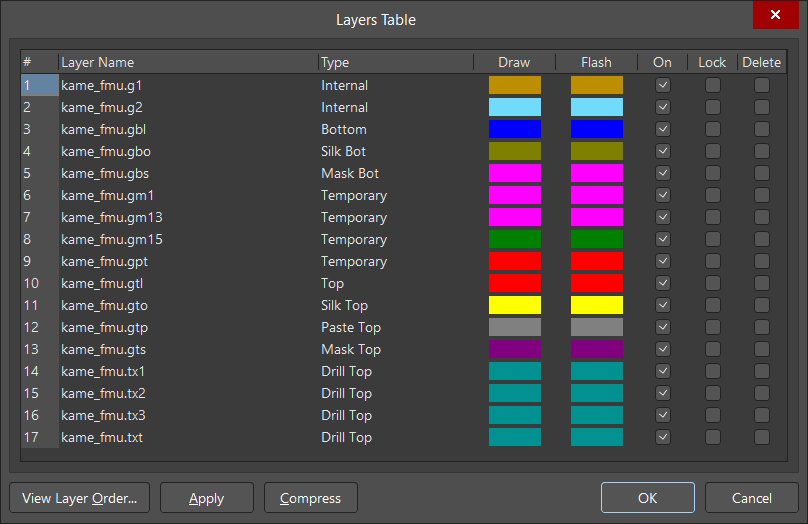Select row number 1 cell
This screenshot has height=524, width=808.
pos(40,85)
